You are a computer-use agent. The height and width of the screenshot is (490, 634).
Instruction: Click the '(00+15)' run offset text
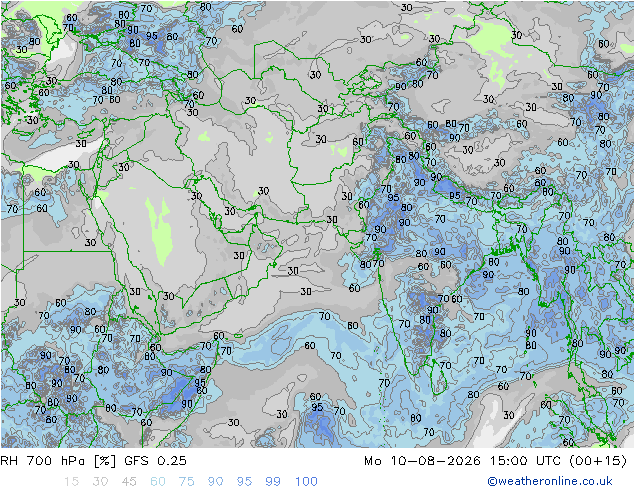tap(598, 461)
